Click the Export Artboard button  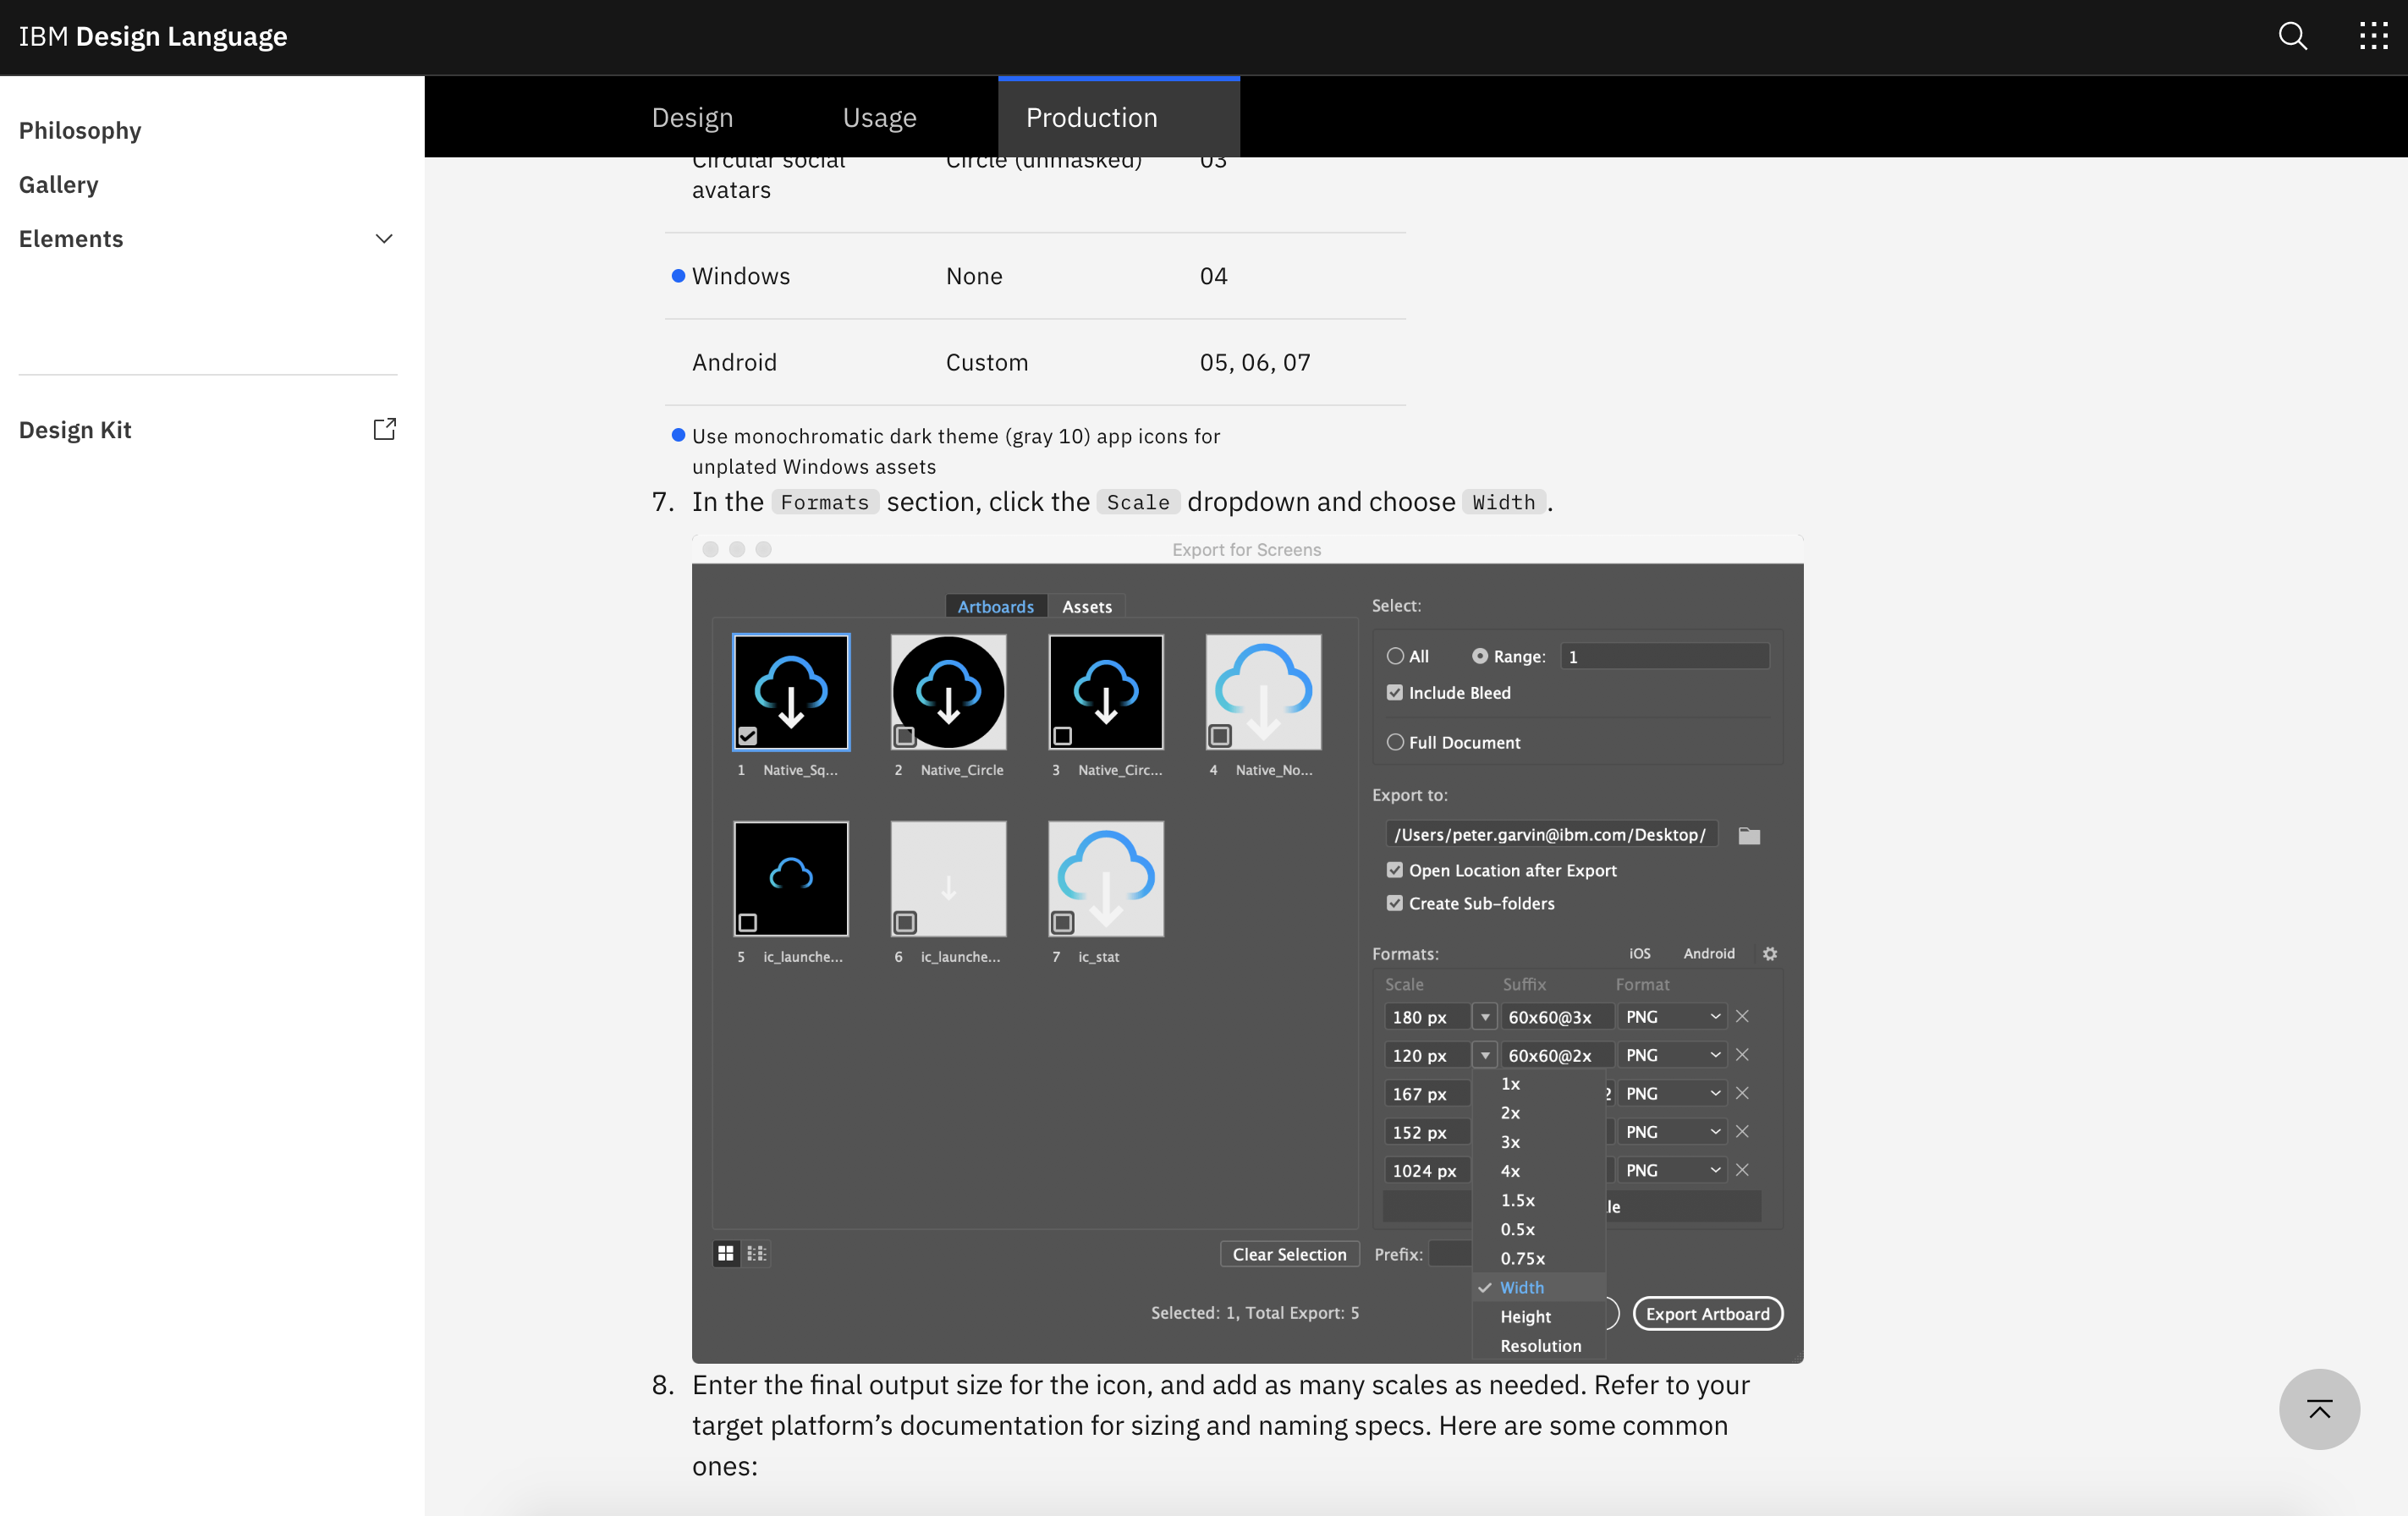point(1708,1314)
